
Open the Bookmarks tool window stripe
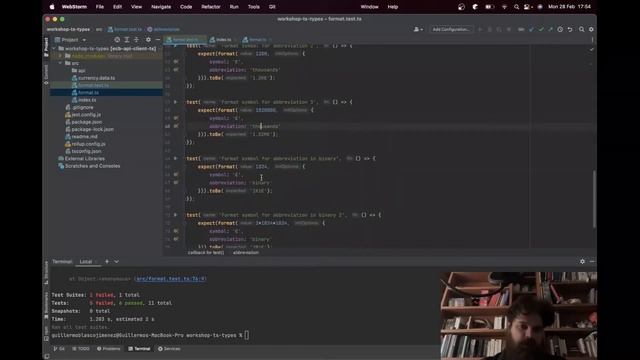(x=46, y=305)
